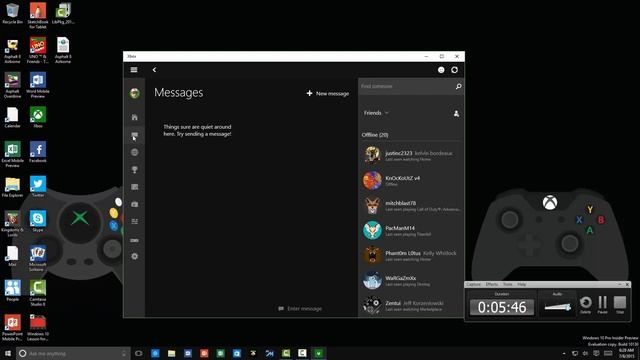Image resolution: width=640 pixels, height=360 pixels.
Task: Open SketchBook for Tablet desktop icon
Action: click(x=38, y=16)
